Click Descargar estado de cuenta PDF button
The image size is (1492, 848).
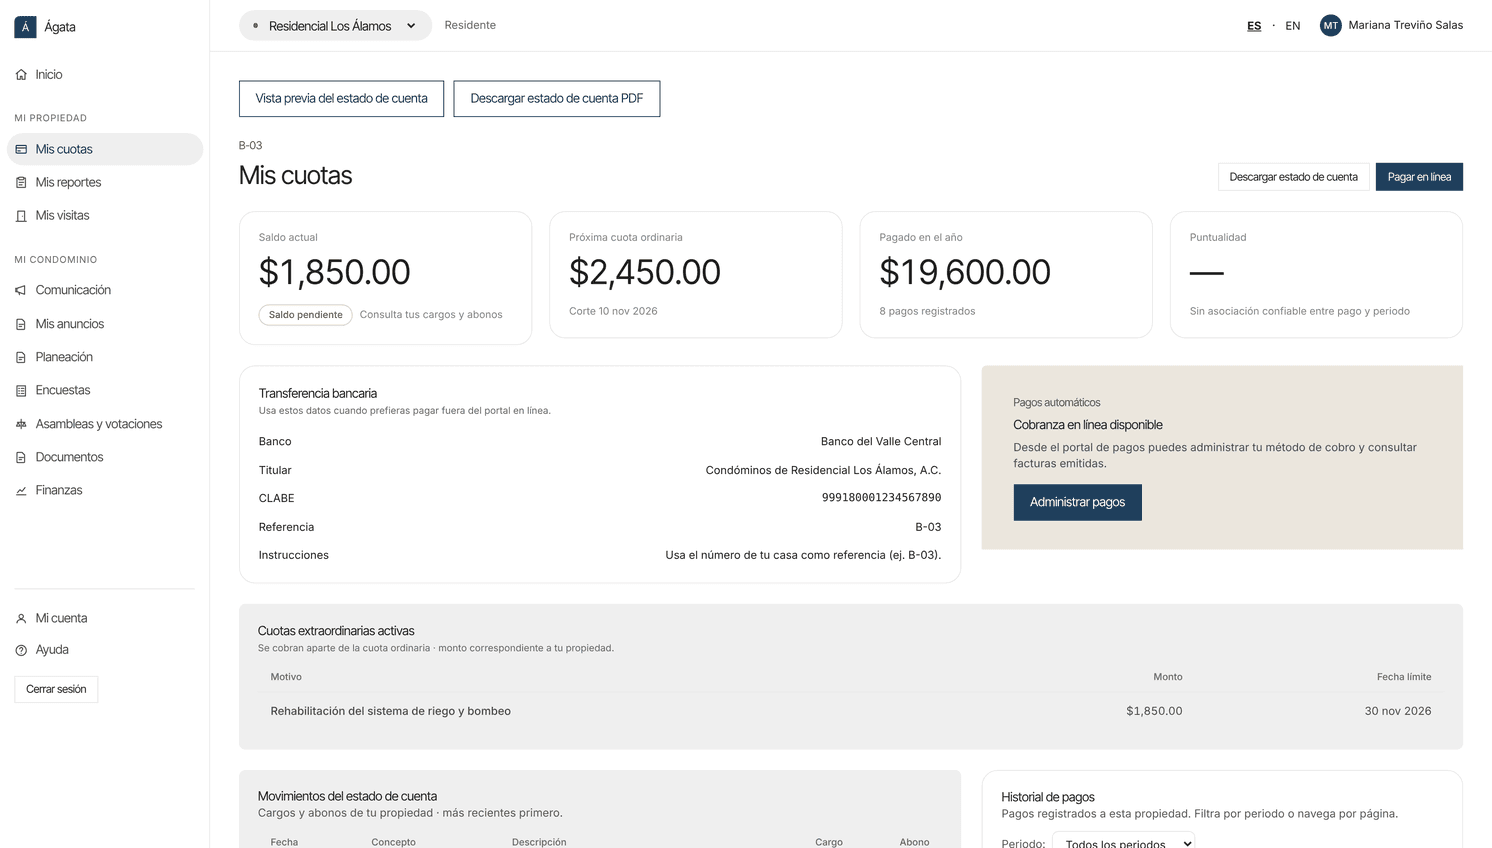(557, 99)
